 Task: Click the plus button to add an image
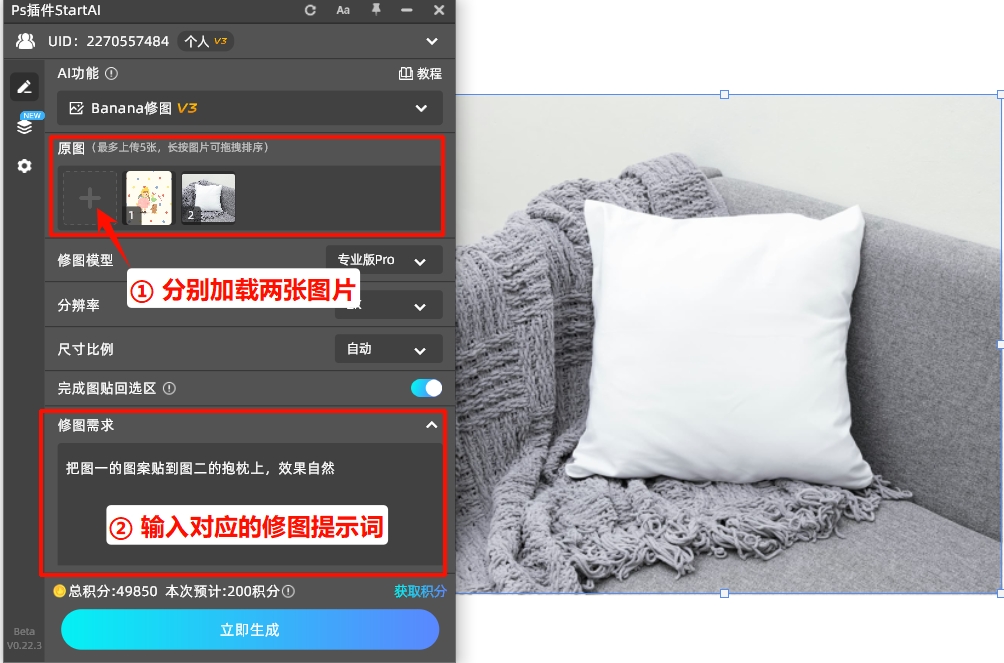pos(90,197)
